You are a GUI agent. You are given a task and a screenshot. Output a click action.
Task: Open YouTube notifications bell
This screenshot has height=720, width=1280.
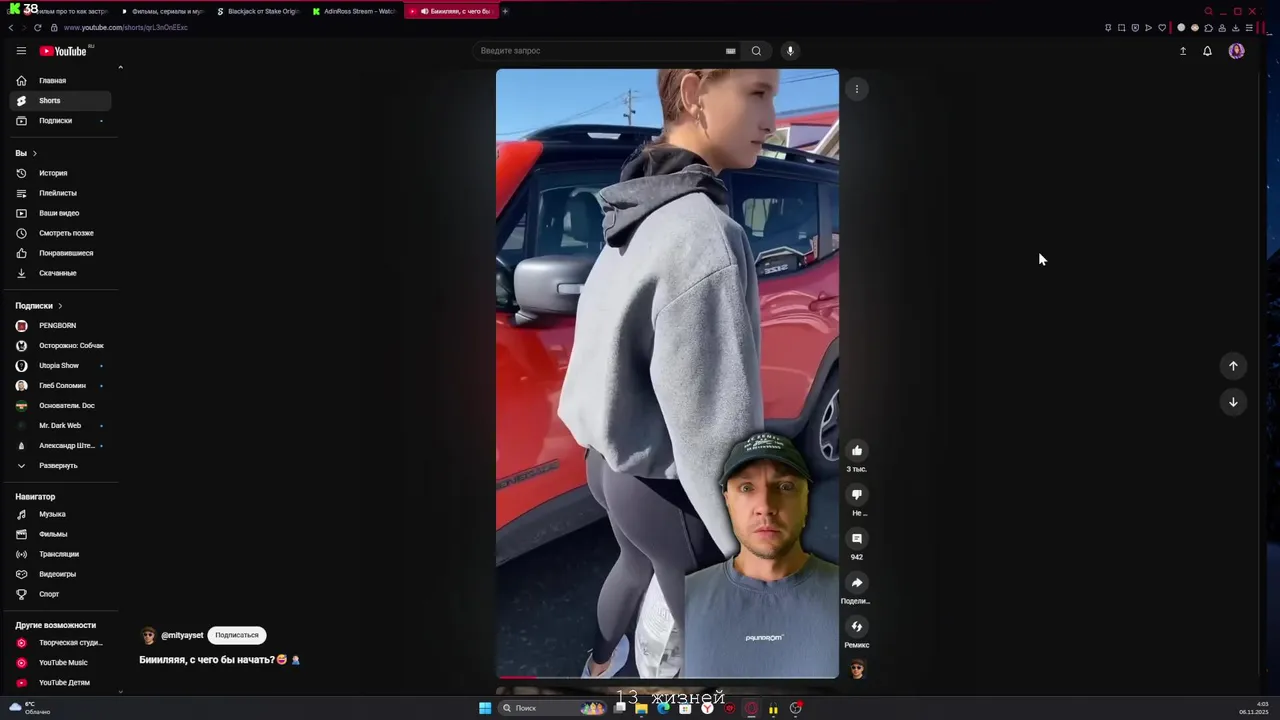point(1207,51)
